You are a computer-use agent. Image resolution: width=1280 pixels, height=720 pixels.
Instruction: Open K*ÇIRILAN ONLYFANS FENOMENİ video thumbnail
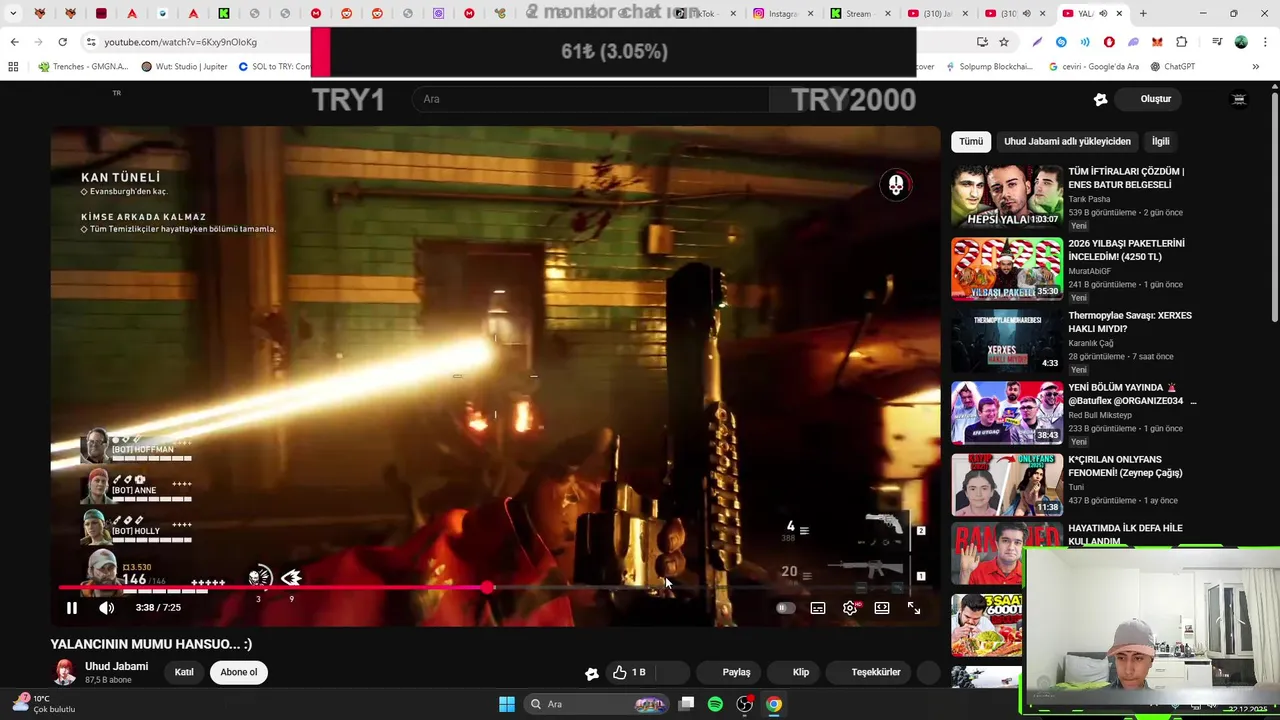click(x=1007, y=484)
